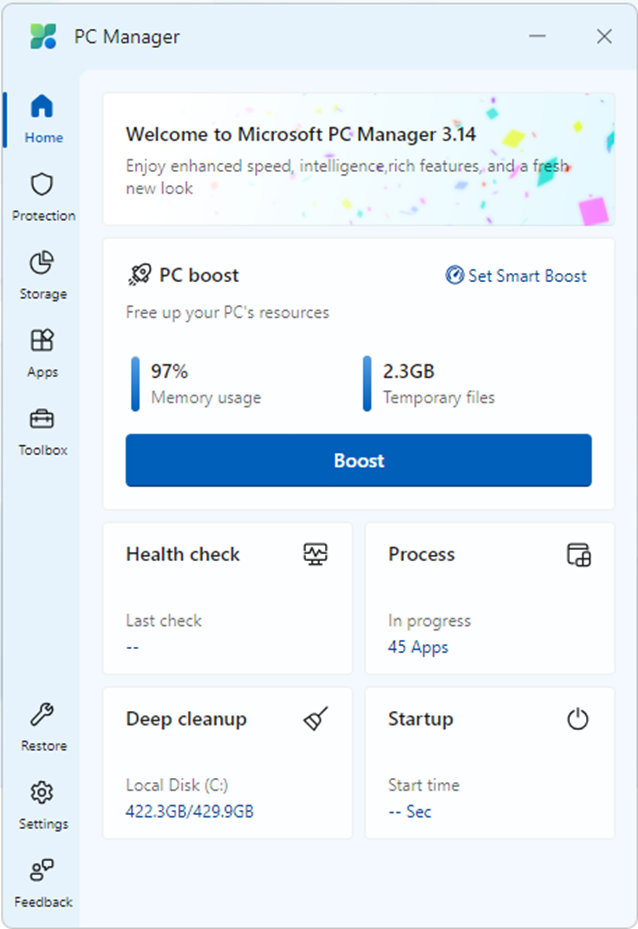Click the 'PC boost' heading text
The image size is (638, 929).
tap(199, 276)
